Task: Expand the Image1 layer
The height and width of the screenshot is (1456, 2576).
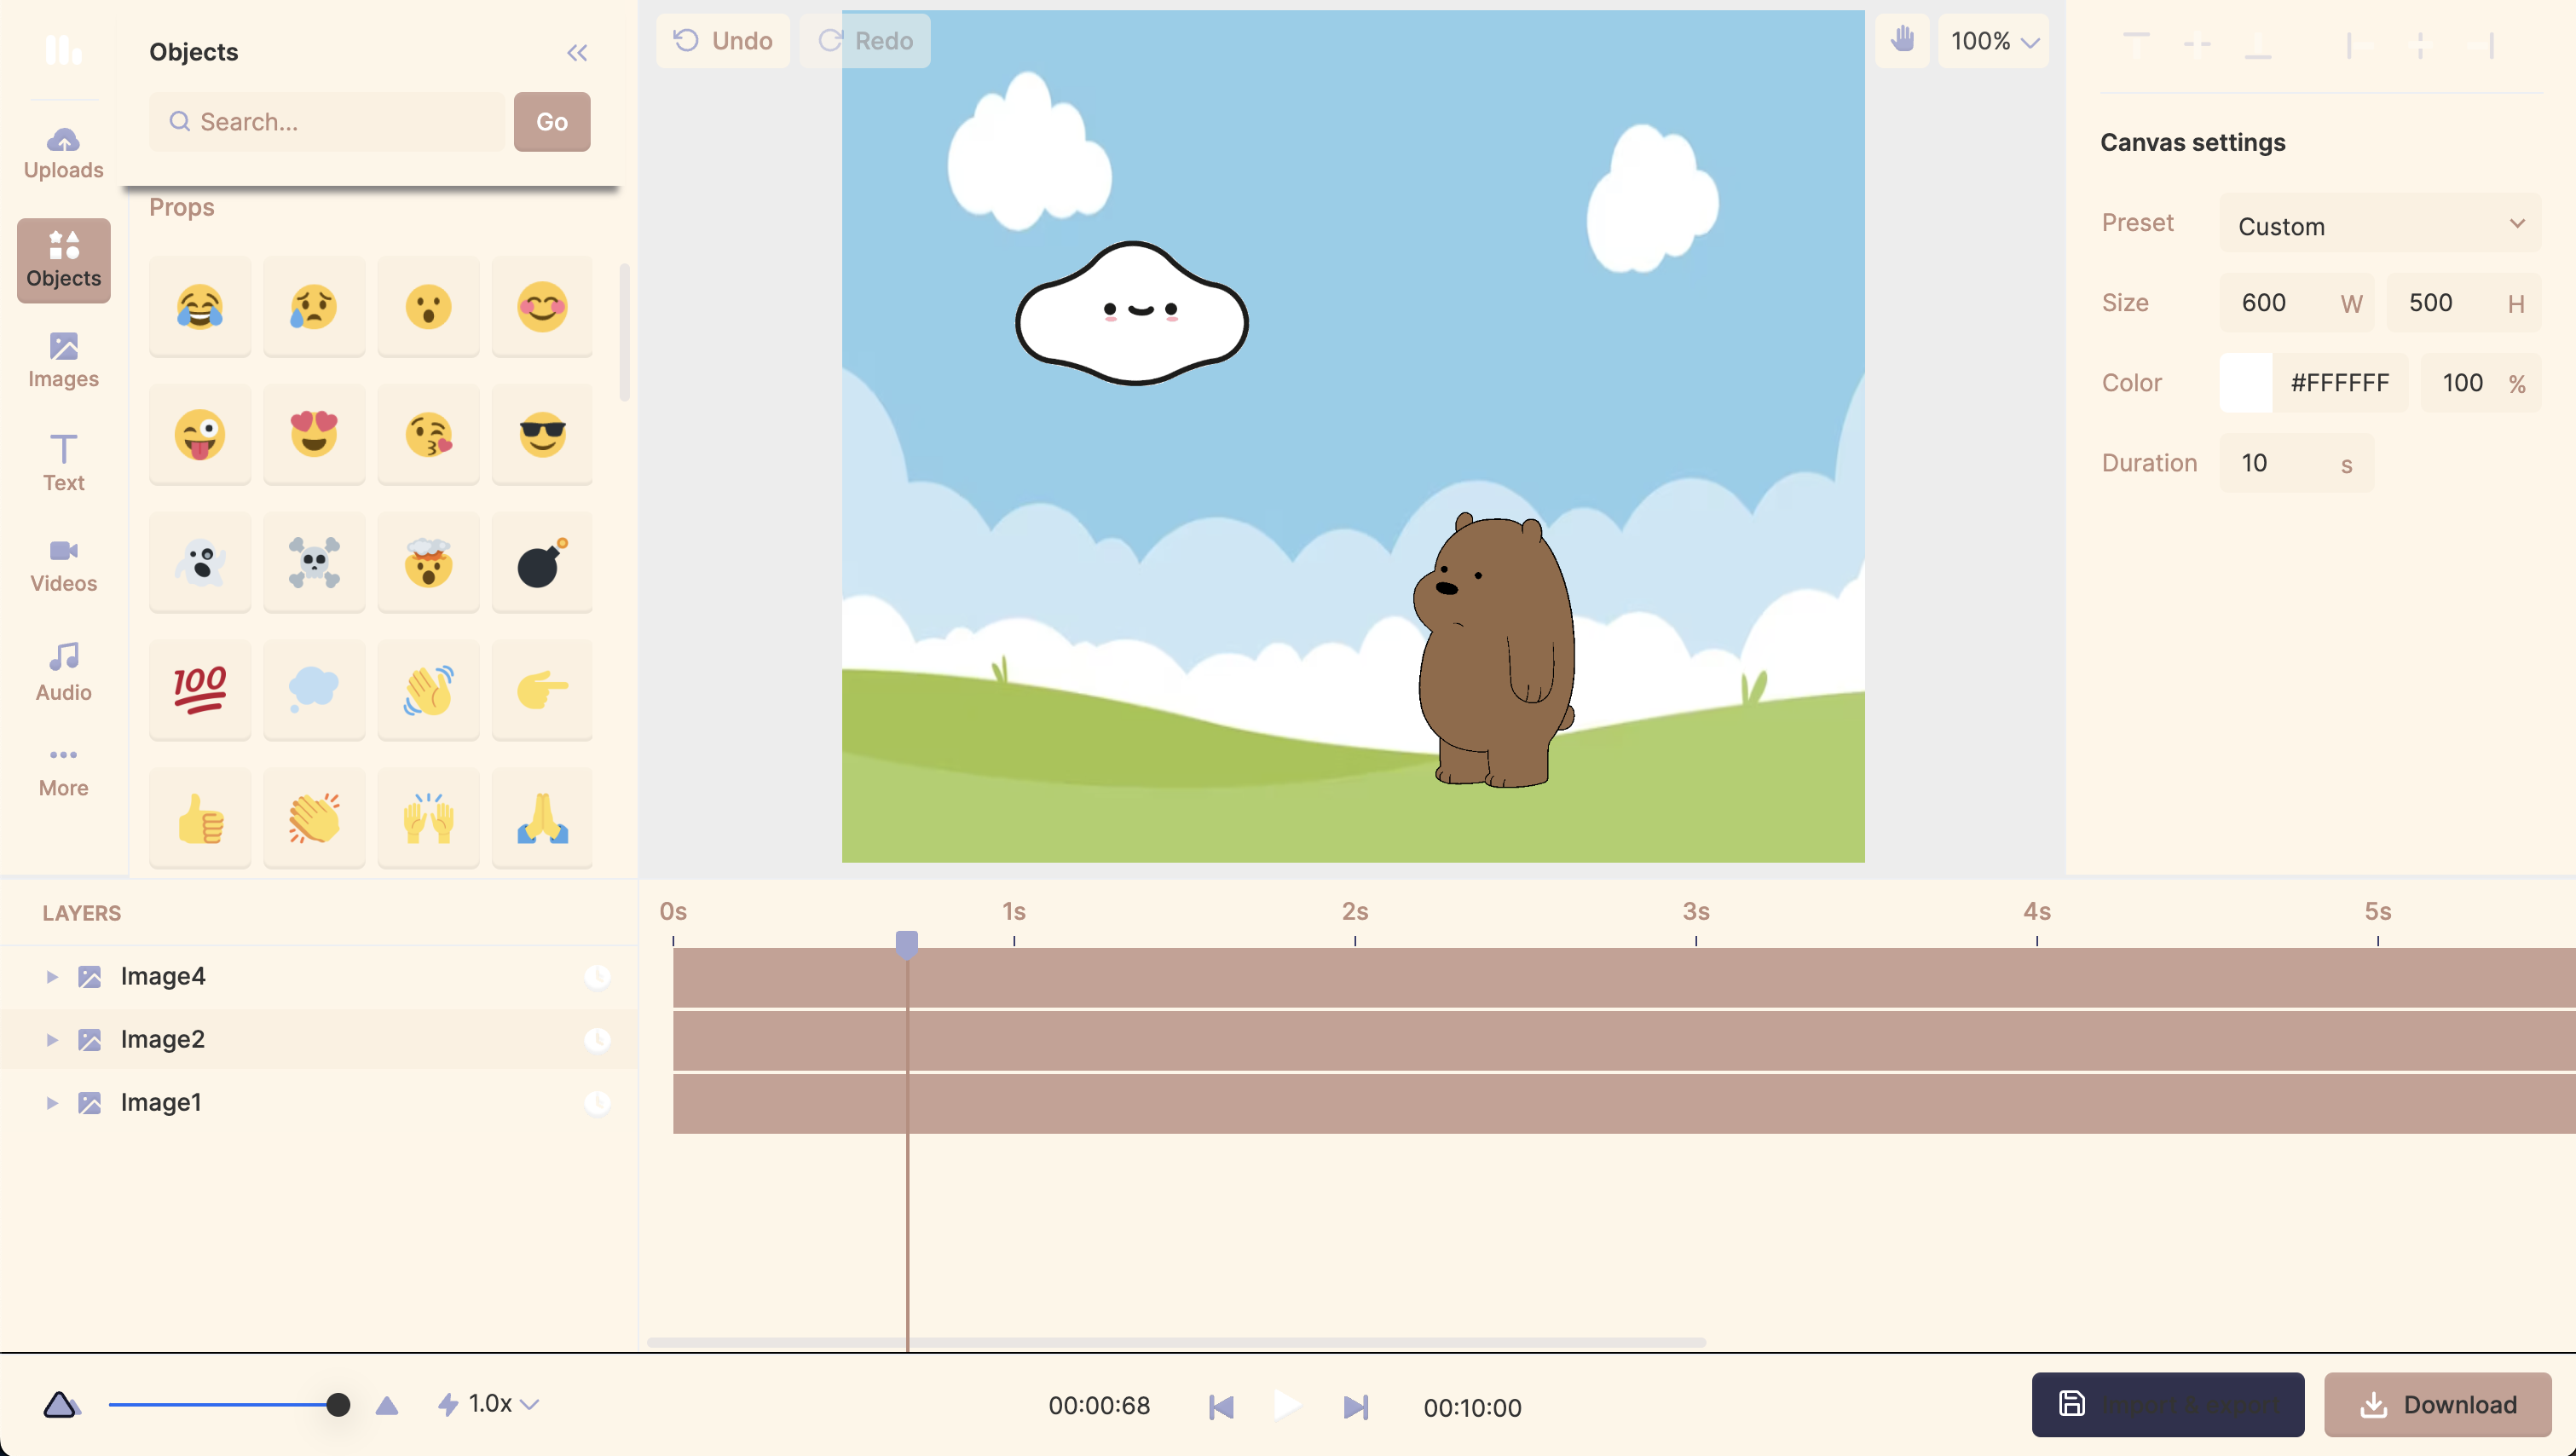Action: (52, 1102)
